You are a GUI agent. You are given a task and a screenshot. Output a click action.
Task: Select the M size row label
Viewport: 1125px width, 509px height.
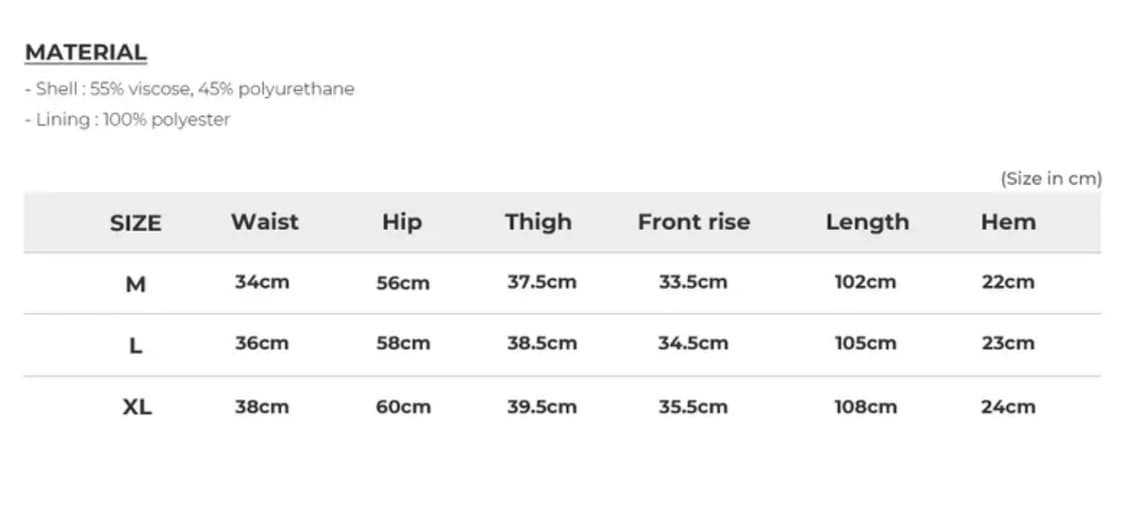point(135,285)
